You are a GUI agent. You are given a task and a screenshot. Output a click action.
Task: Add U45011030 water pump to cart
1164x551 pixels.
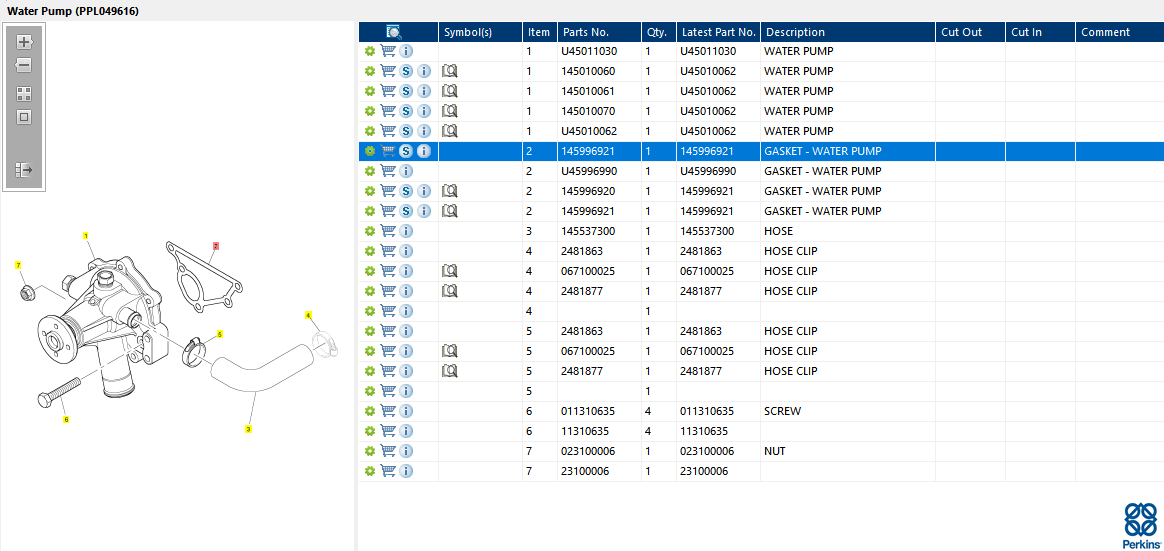tap(388, 51)
